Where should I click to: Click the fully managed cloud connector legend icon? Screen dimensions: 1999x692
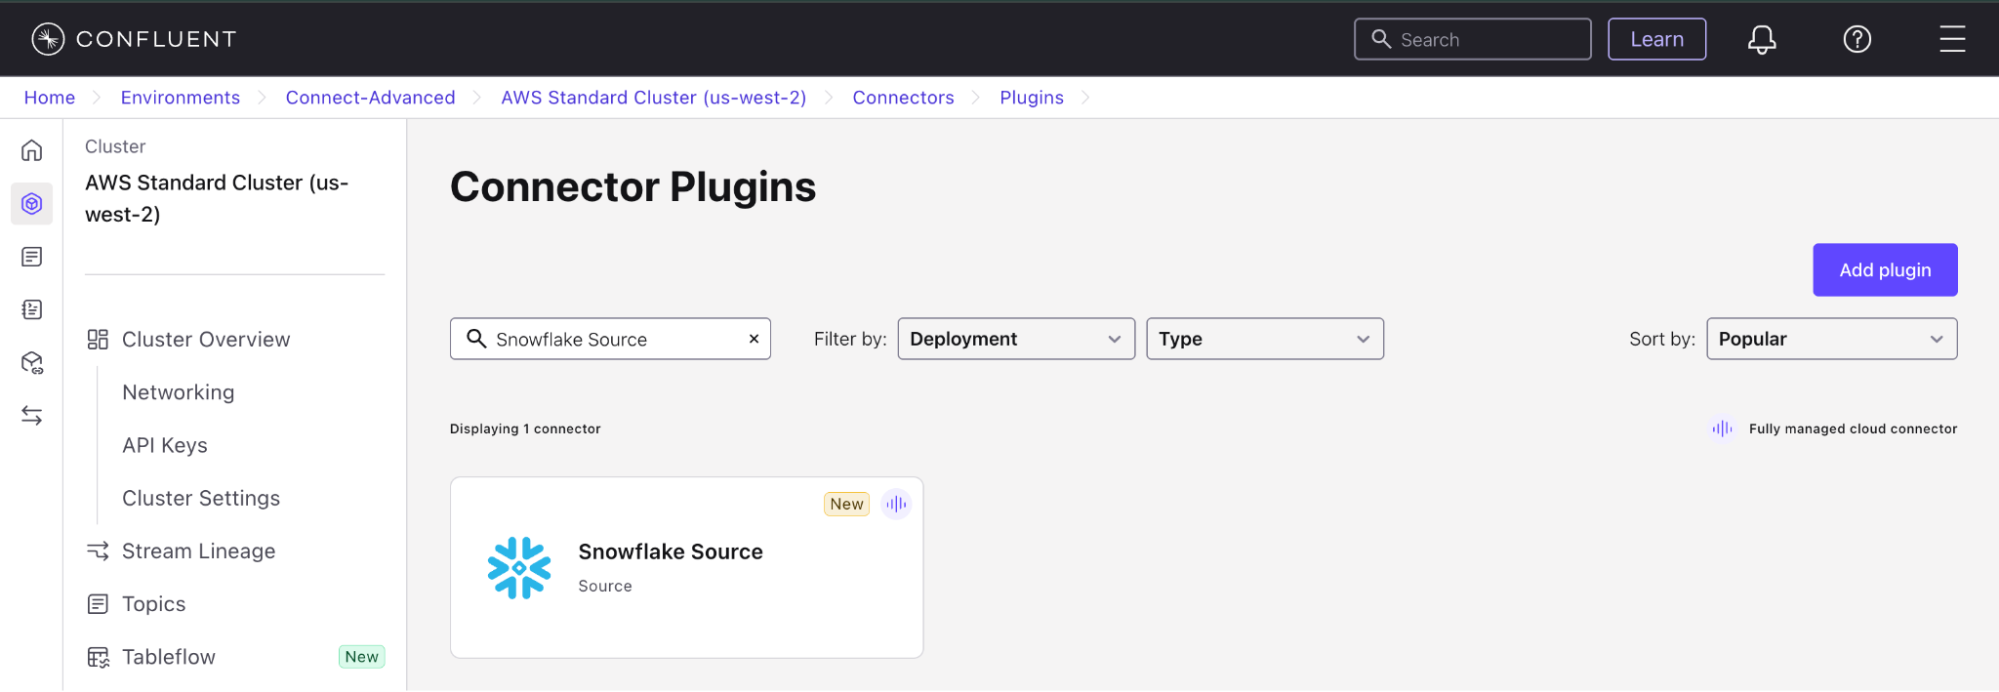(x=1722, y=429)
